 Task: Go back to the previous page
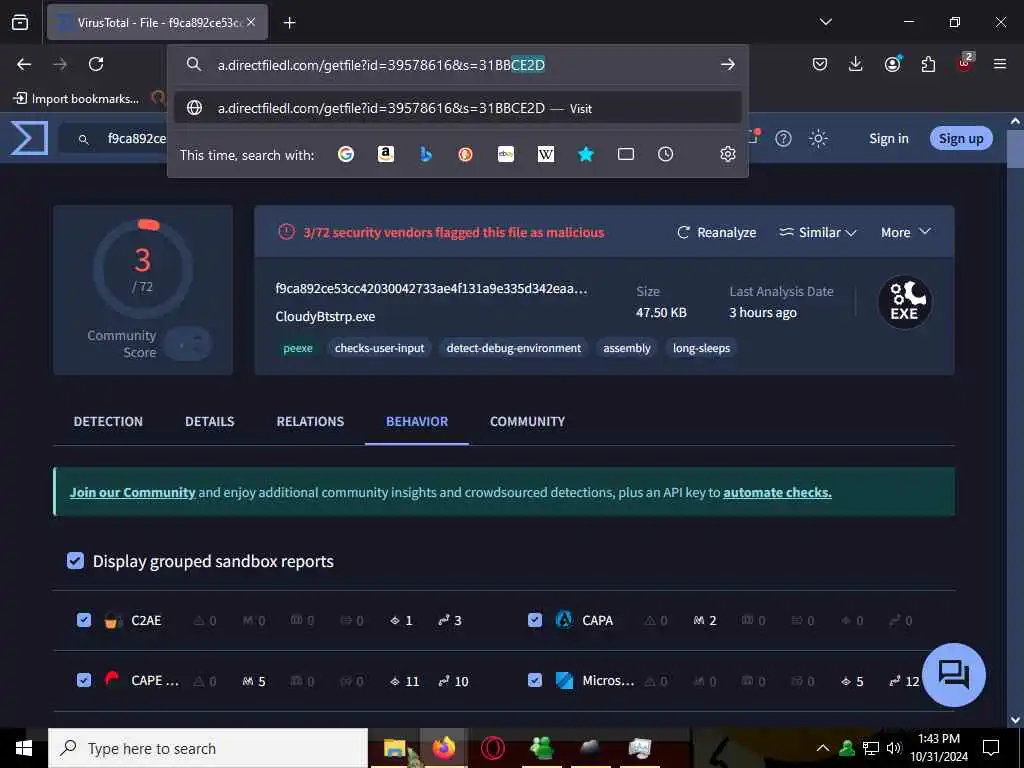tap(24, 64)
